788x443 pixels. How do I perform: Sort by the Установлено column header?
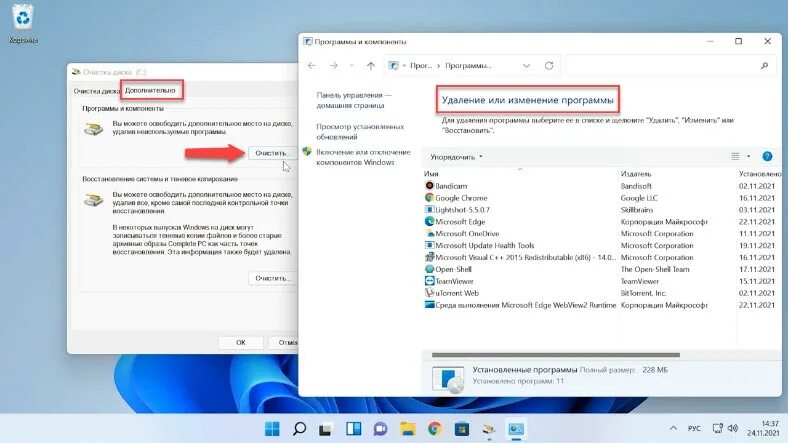760,174
